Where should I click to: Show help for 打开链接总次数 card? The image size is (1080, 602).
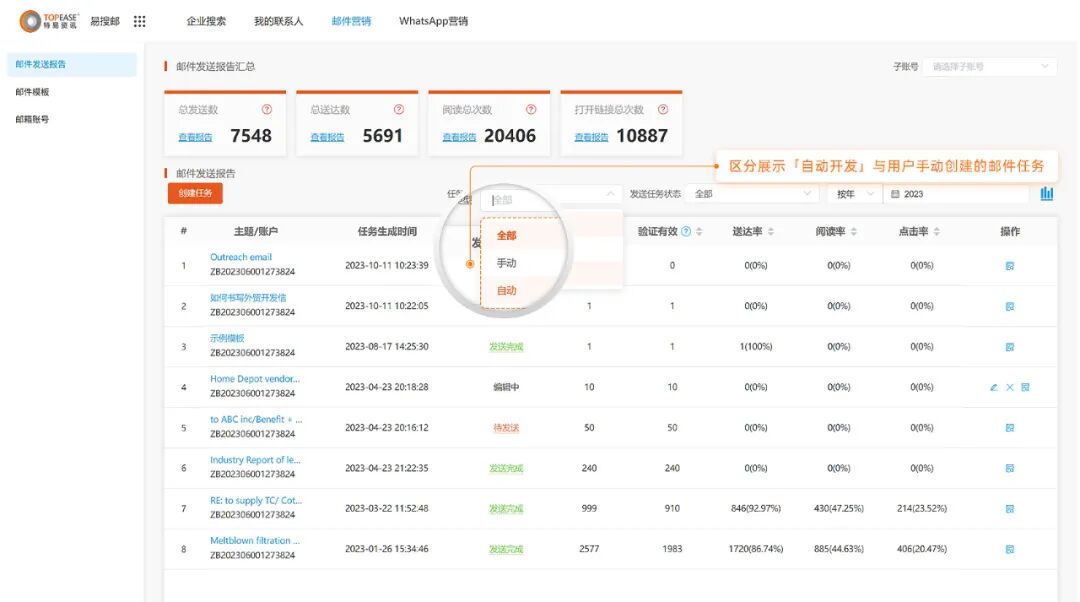coord(663,110)
